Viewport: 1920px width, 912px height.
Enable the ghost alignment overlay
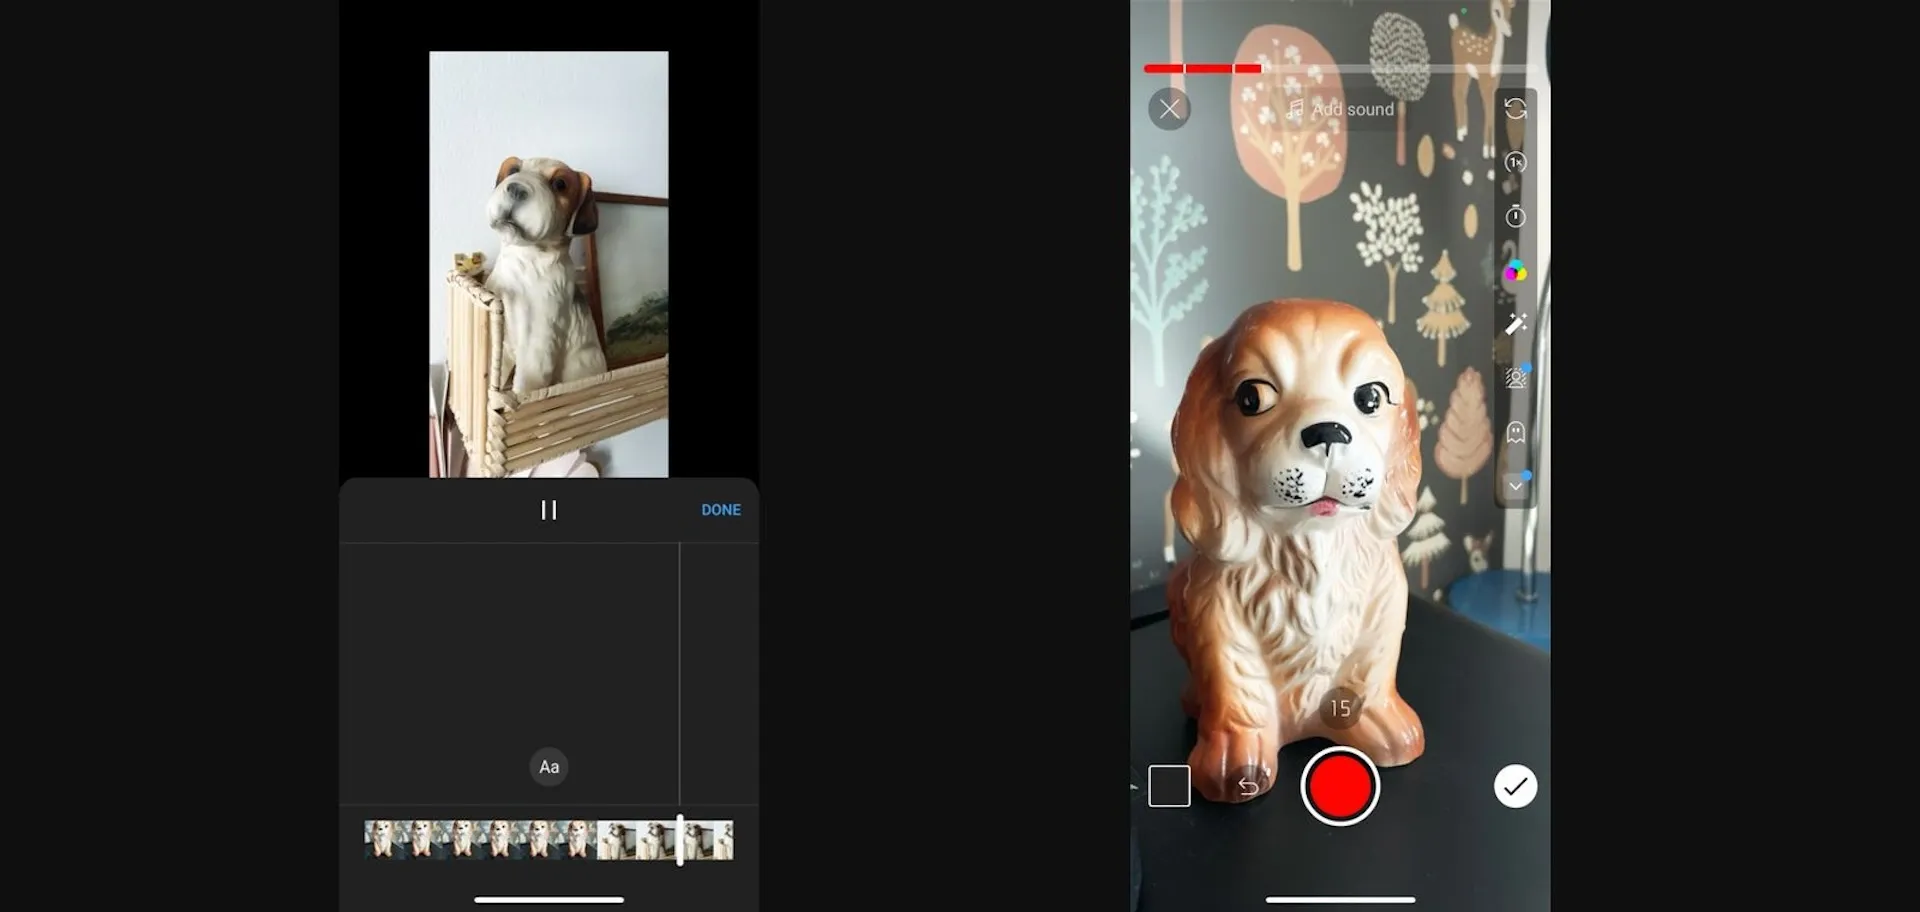point(1515,431)
